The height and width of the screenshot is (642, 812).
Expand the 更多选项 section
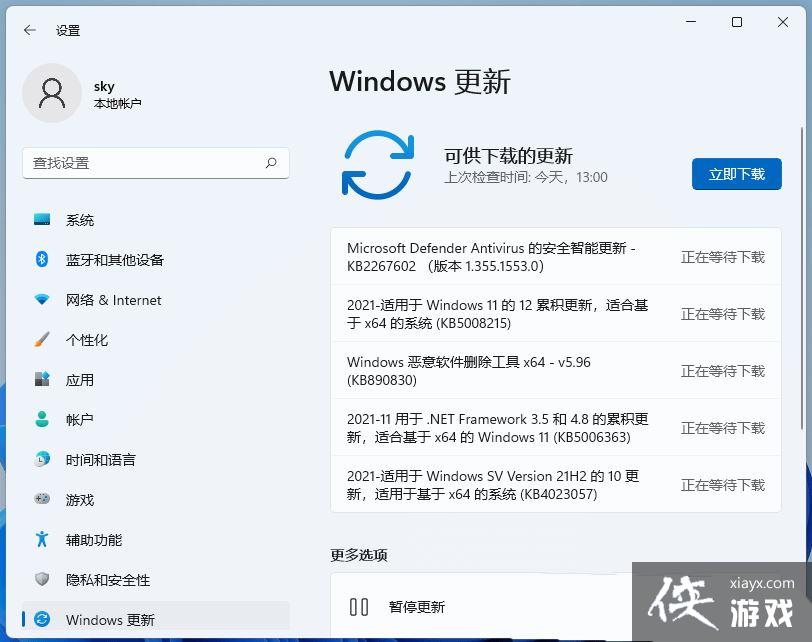pos(358,555)
